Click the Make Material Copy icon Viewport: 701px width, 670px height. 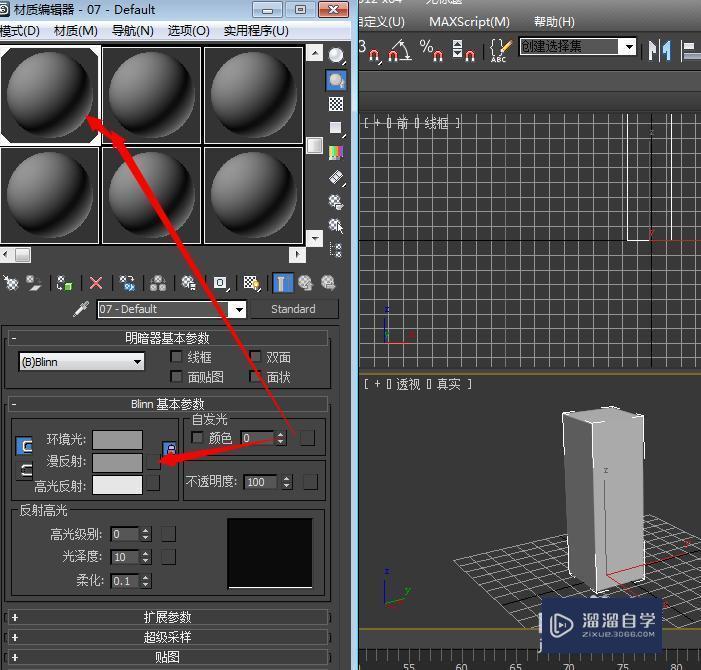(127, 283)
